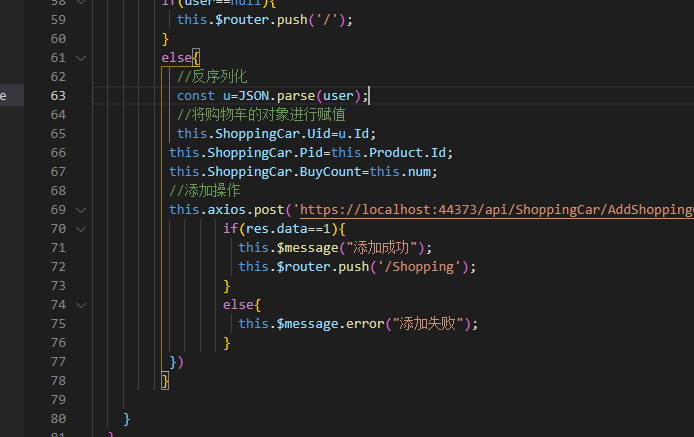This screenshot has width=694, height=437.
Task: Click the closing brace on line 80
Action: tap(127, 419)
